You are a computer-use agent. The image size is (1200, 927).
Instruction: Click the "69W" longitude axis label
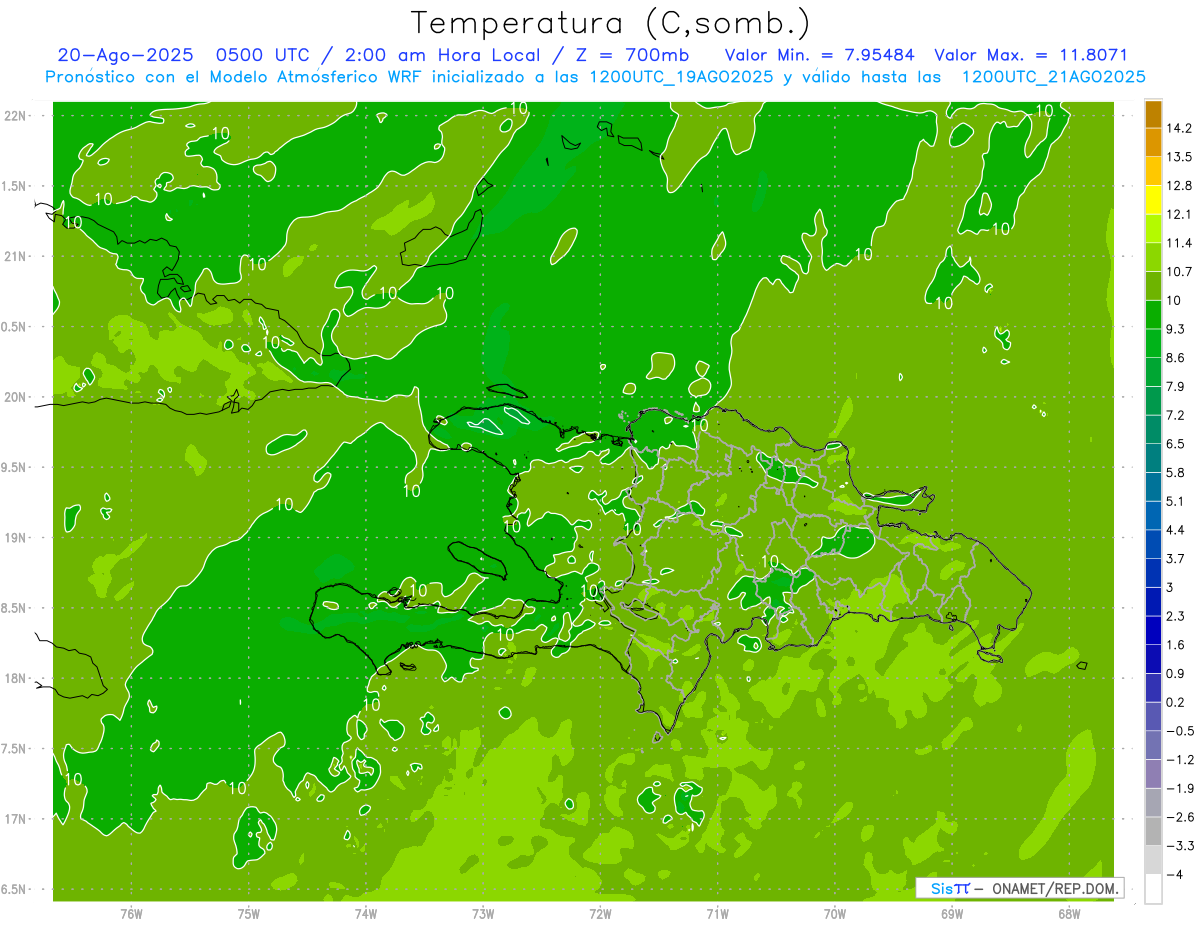952,913
